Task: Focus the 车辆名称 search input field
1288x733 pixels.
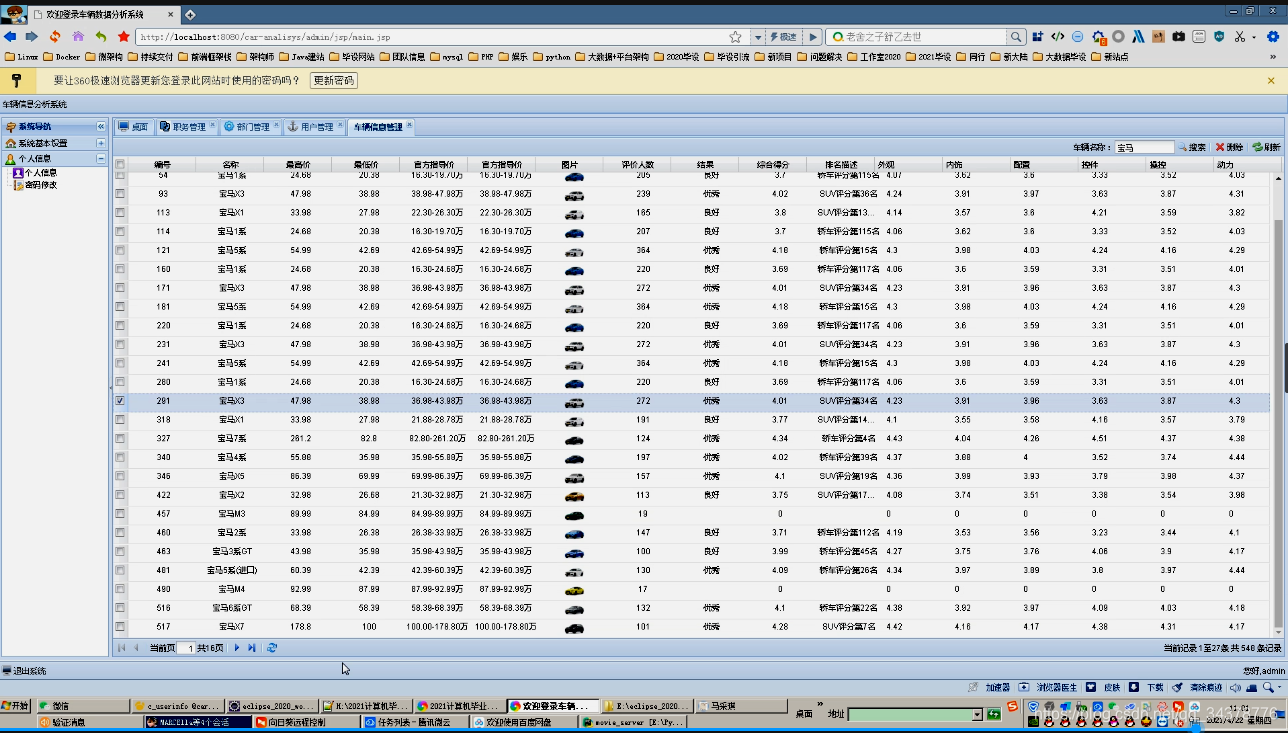Action: click(1144, 147)
